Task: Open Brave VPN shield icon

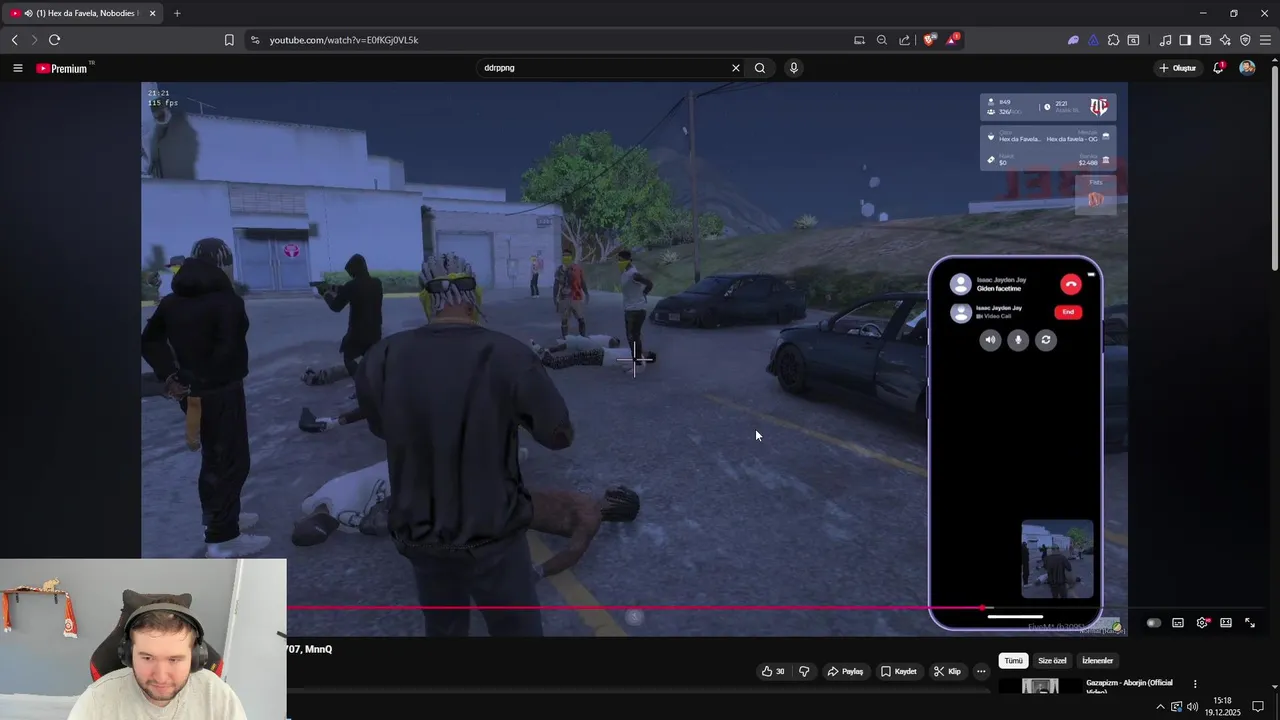Action: pyautogui.click(x=1245, y=40)
